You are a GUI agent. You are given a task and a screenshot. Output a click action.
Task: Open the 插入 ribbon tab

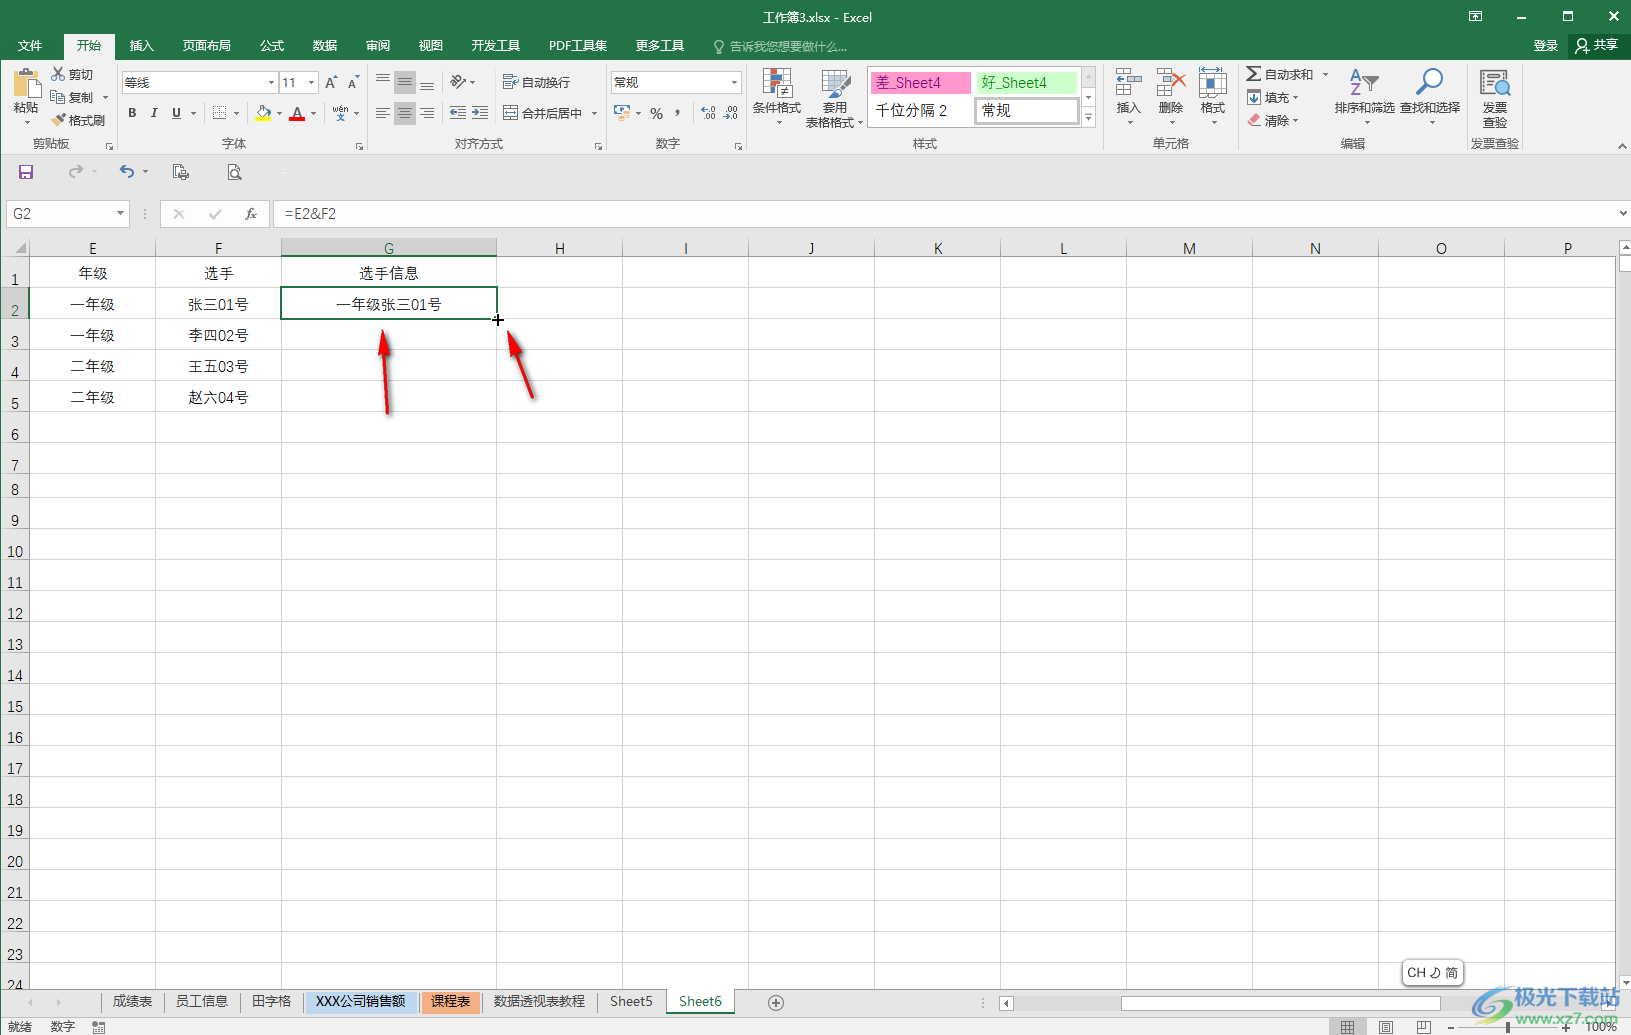pos(142,46)
